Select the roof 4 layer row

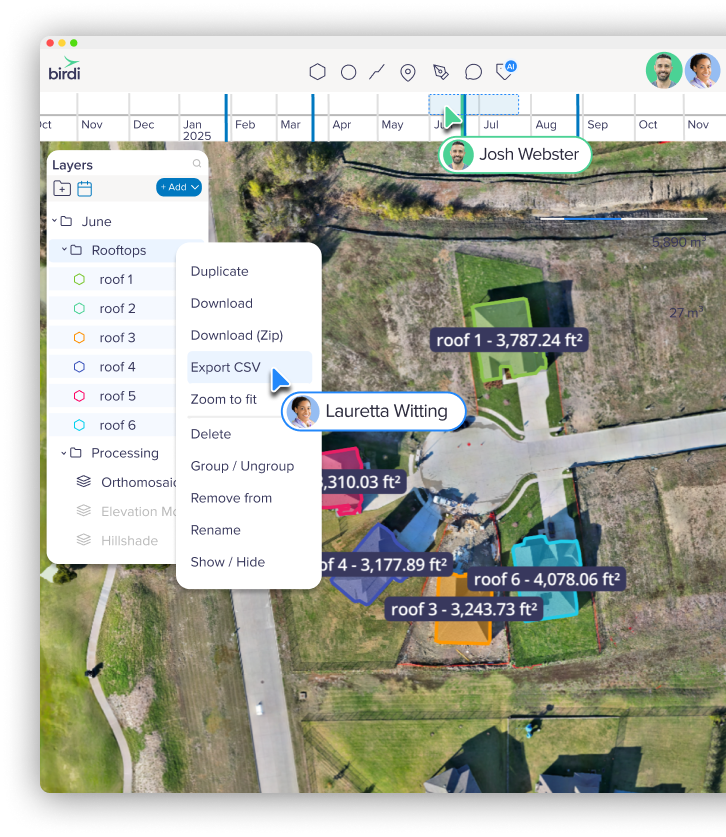(113, 367)
